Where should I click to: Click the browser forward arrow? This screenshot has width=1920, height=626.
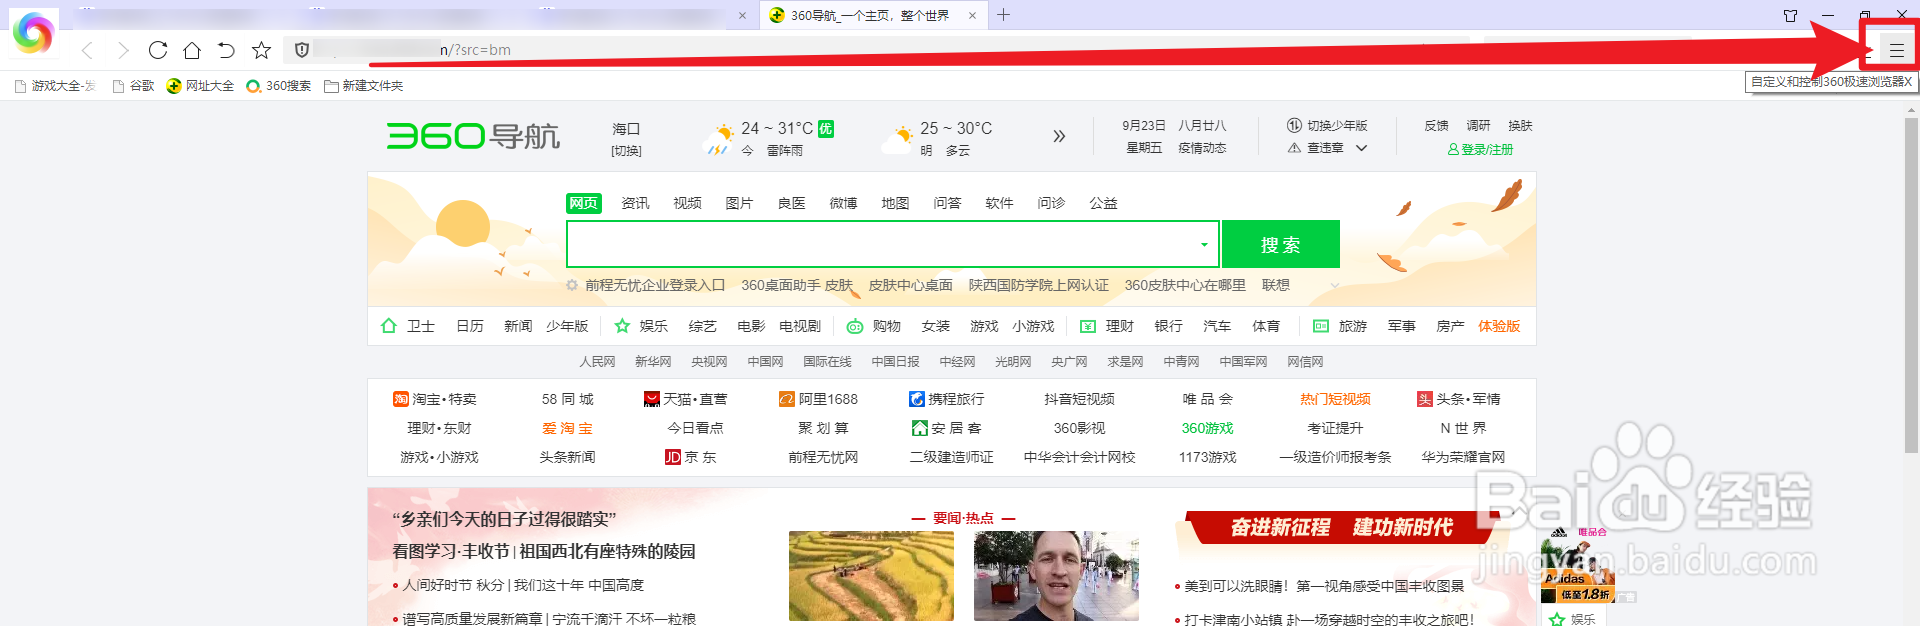pos(123,50)
